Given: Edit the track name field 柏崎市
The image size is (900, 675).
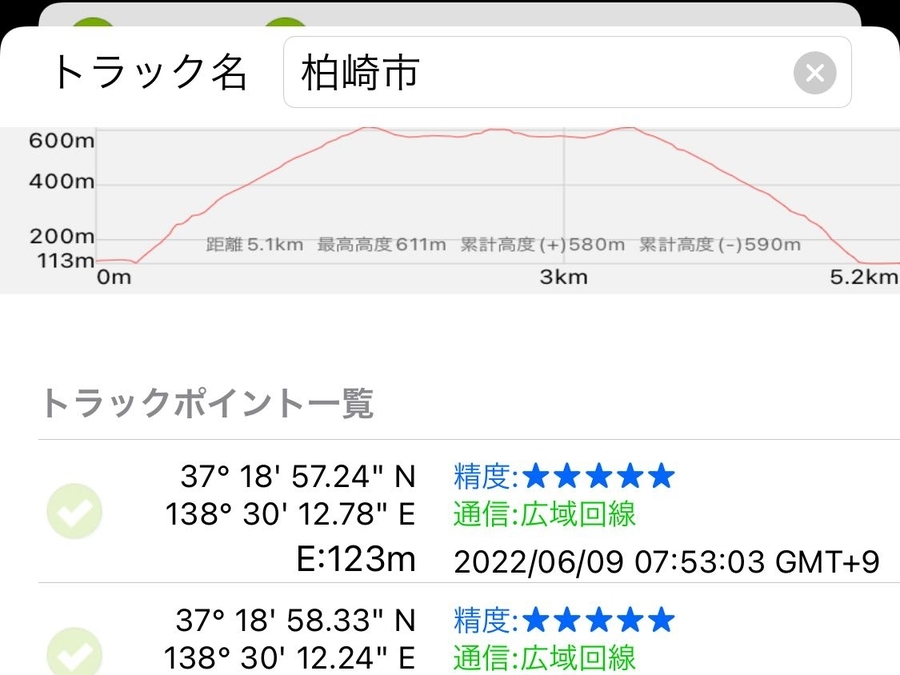Looking at the screenshot, I should (567, 72).
